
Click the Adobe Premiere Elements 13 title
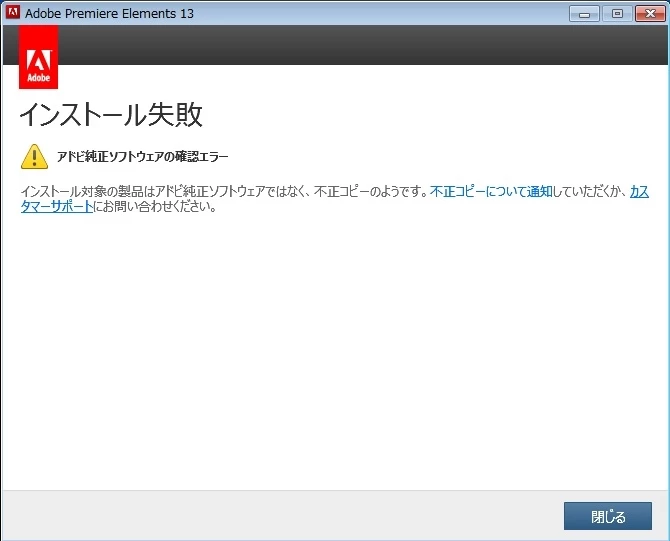109,13
